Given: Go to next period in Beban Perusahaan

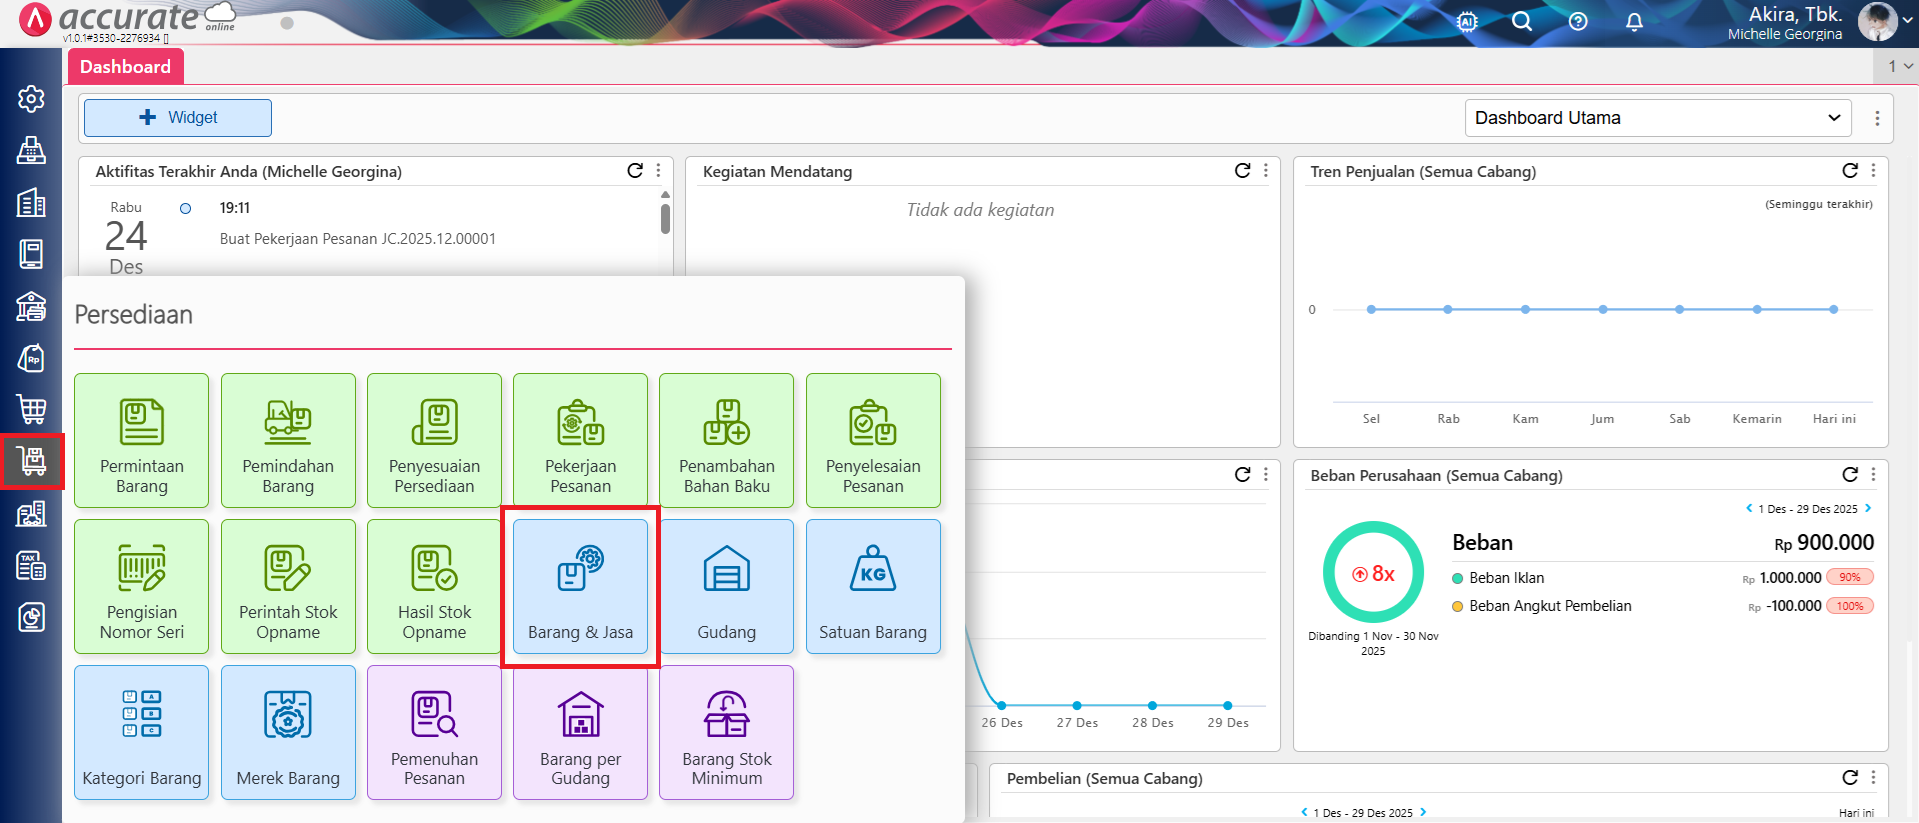Looking at the screenshot, I should [x=1868, y=508].
